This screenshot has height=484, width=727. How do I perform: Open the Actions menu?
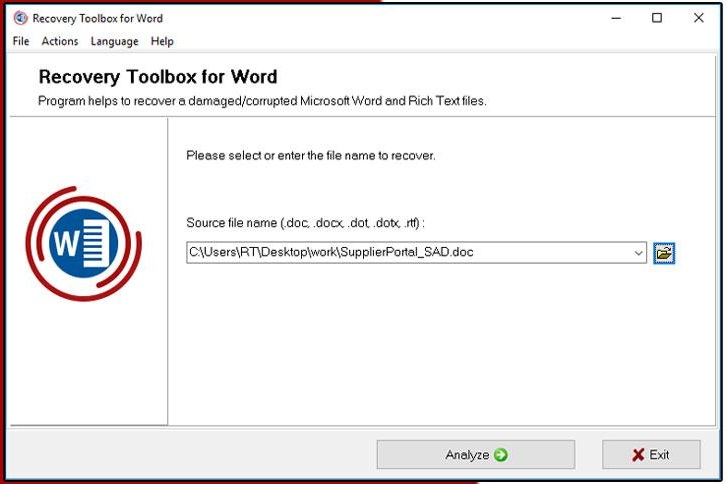60,41
